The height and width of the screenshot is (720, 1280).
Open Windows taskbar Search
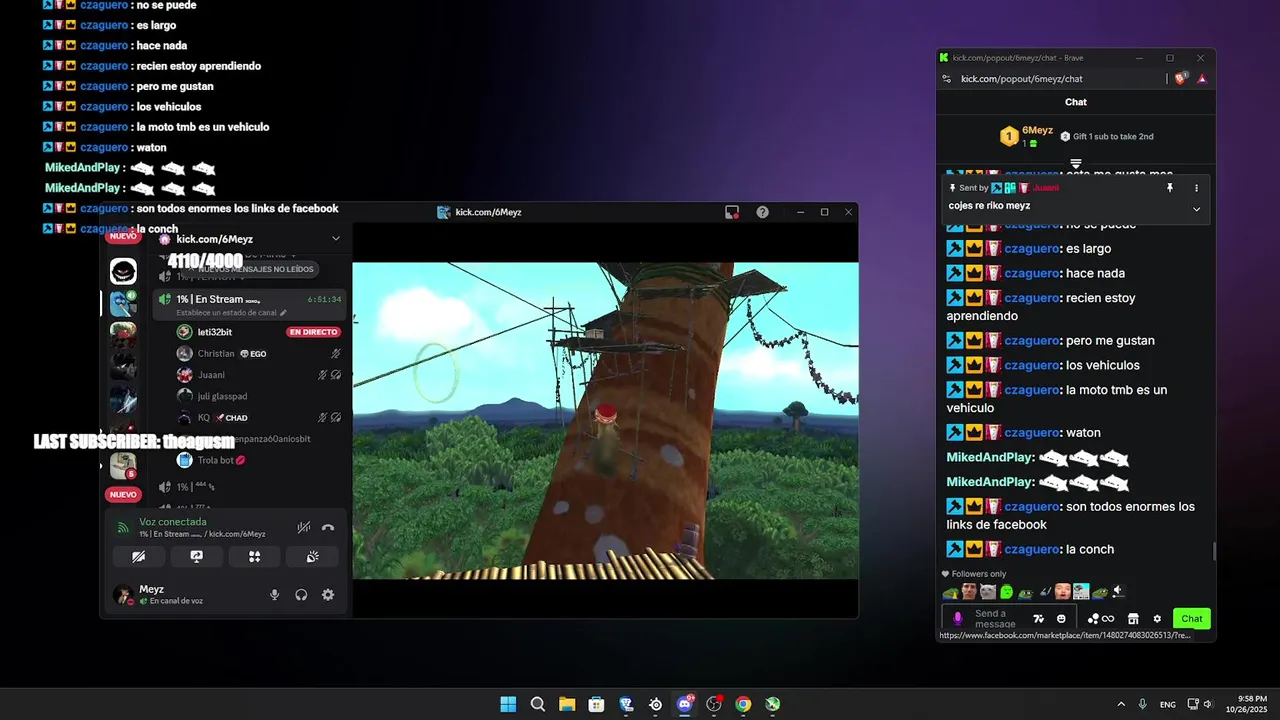[538, 704]
